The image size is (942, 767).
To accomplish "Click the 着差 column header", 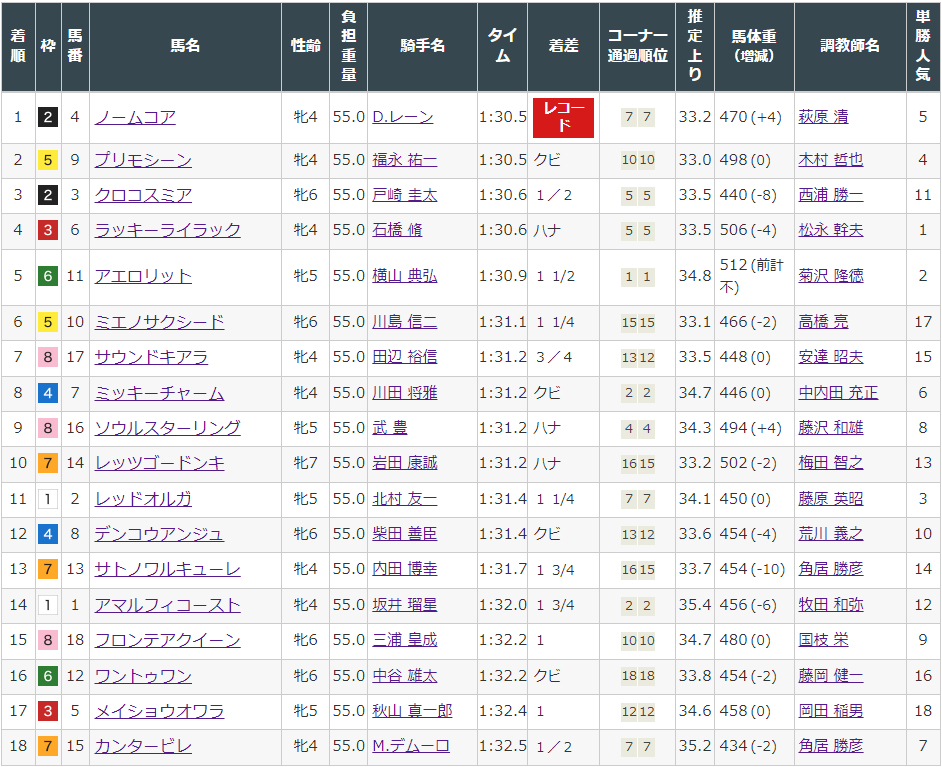I will click(x=564, y=46).
